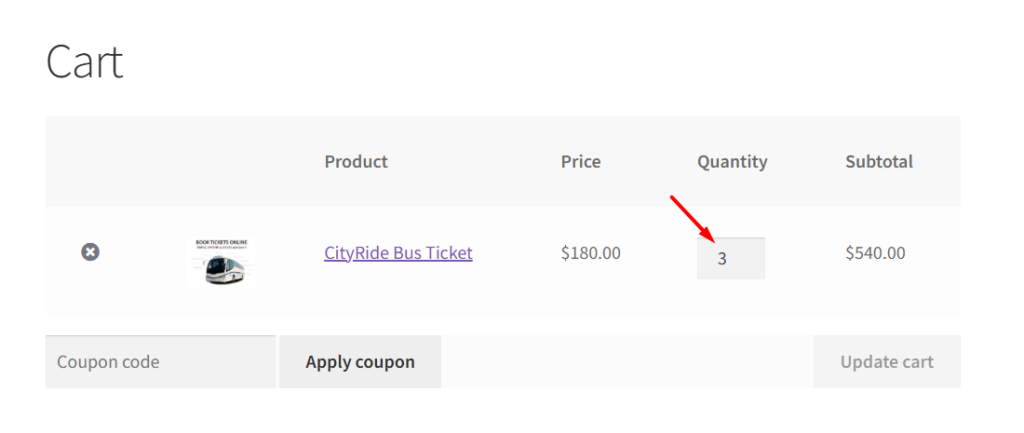Focus the Quantity field showing 3
The height and width of the screenshot is (433, 1024).
coord(730,258)
